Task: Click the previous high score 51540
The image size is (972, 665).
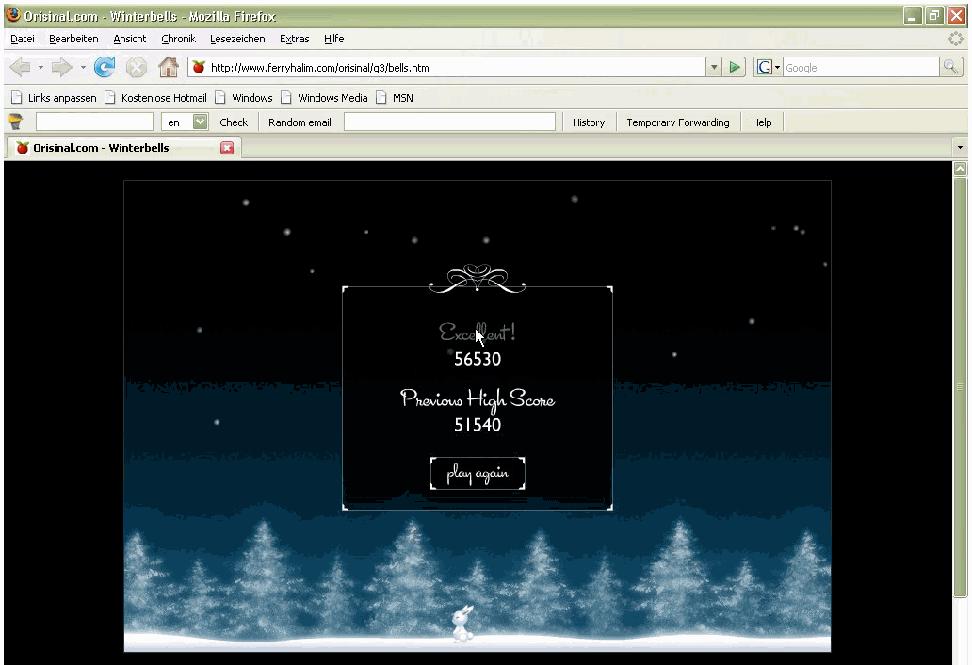Action: coord(477,425)
